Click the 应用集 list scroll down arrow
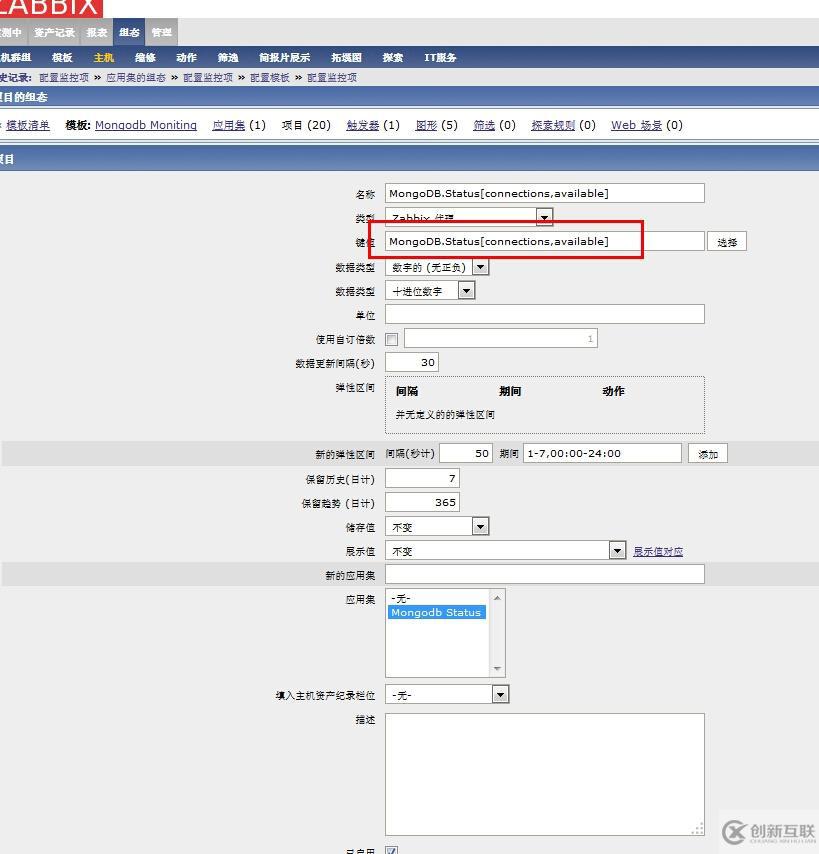 tap(497, 668)
